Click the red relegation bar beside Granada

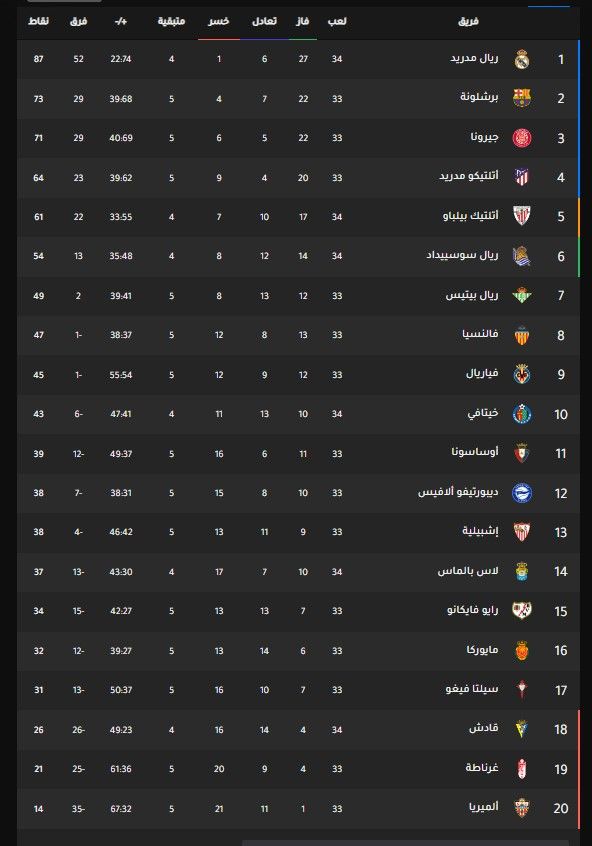(x=578, y=767)
